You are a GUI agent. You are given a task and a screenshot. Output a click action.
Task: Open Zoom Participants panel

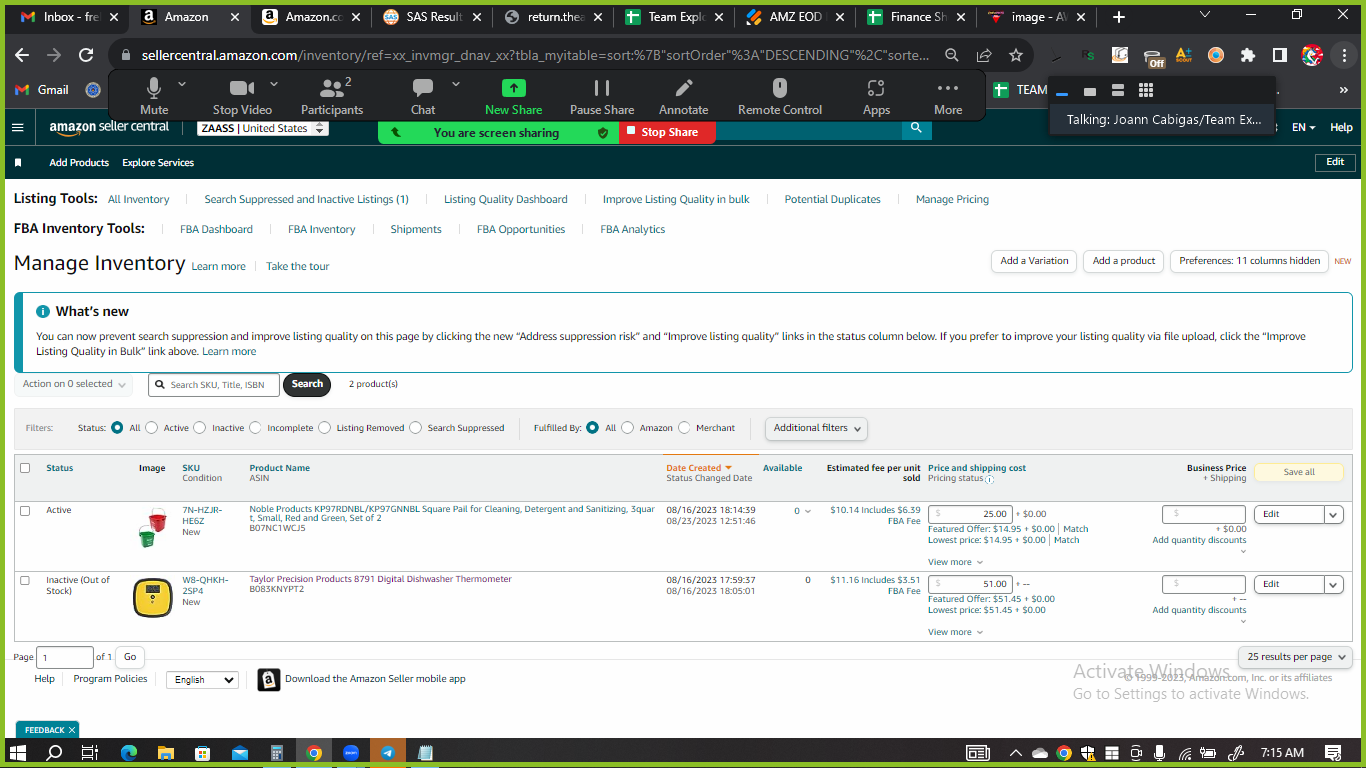332,96
